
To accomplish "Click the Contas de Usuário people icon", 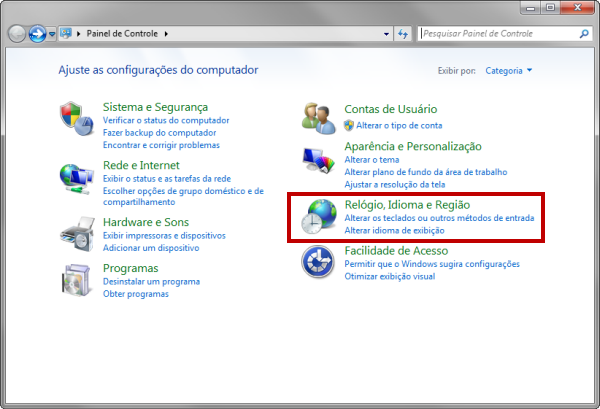I will coord(318,117).
